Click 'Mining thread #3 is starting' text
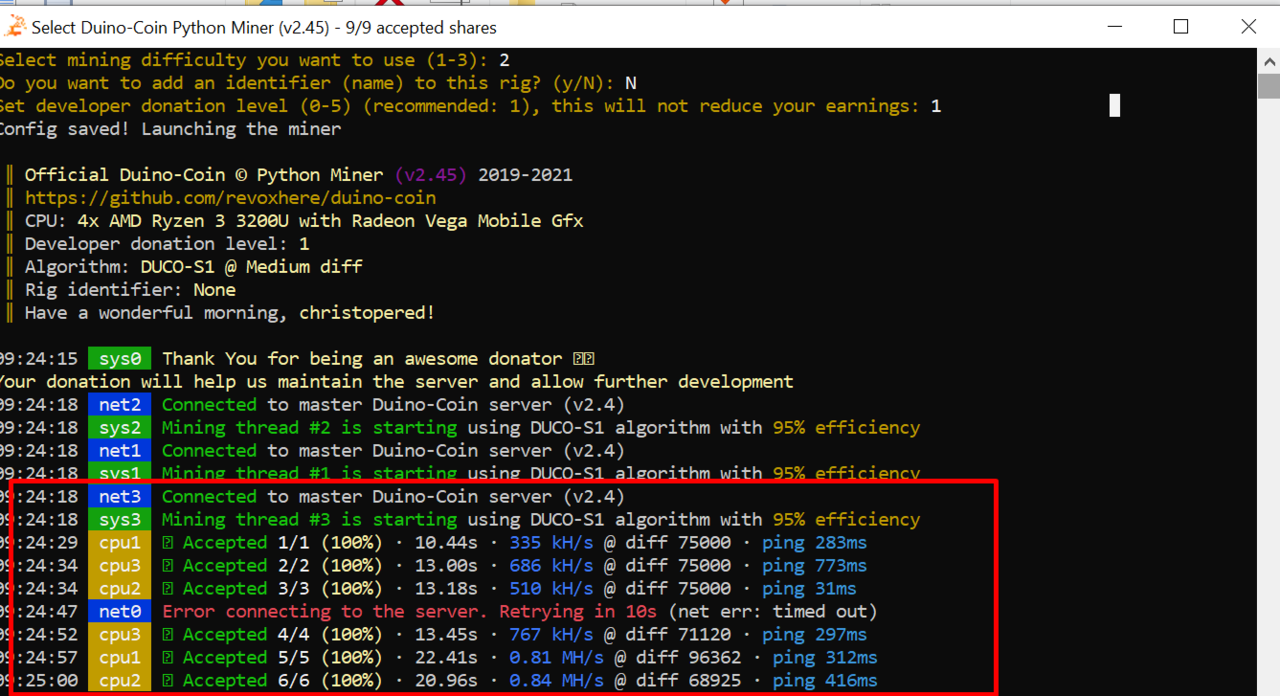Screen dimensions: 1280x696 pyautogui.click(x=309, y=520)
